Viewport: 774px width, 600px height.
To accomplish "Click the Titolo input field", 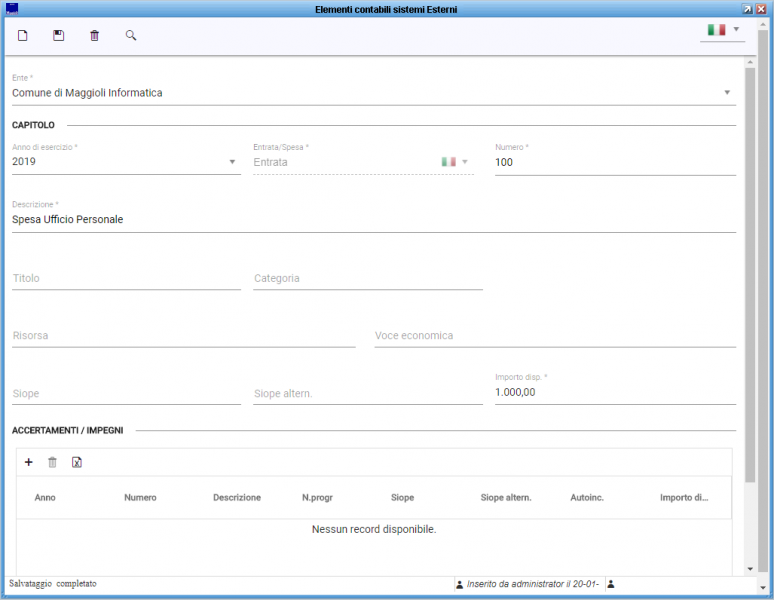I will coord(126,279).
